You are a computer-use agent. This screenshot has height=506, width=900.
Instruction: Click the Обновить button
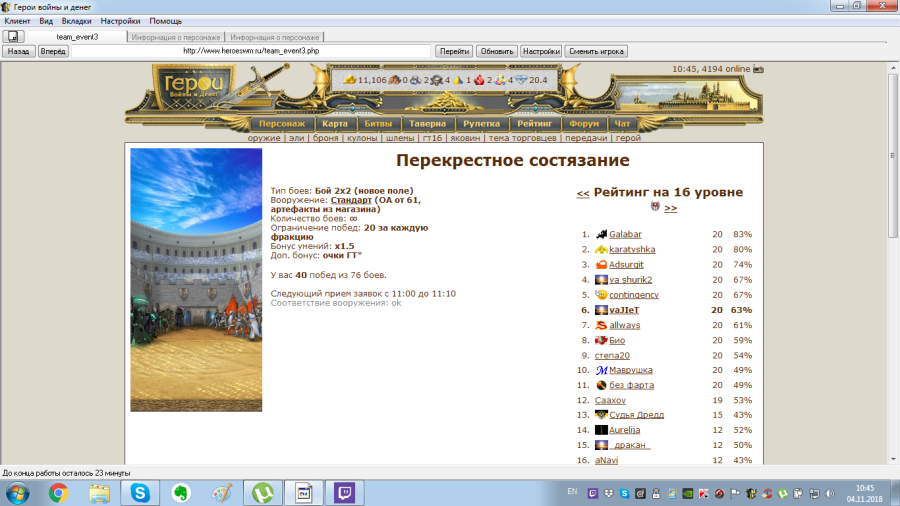[x=496, y=52]
